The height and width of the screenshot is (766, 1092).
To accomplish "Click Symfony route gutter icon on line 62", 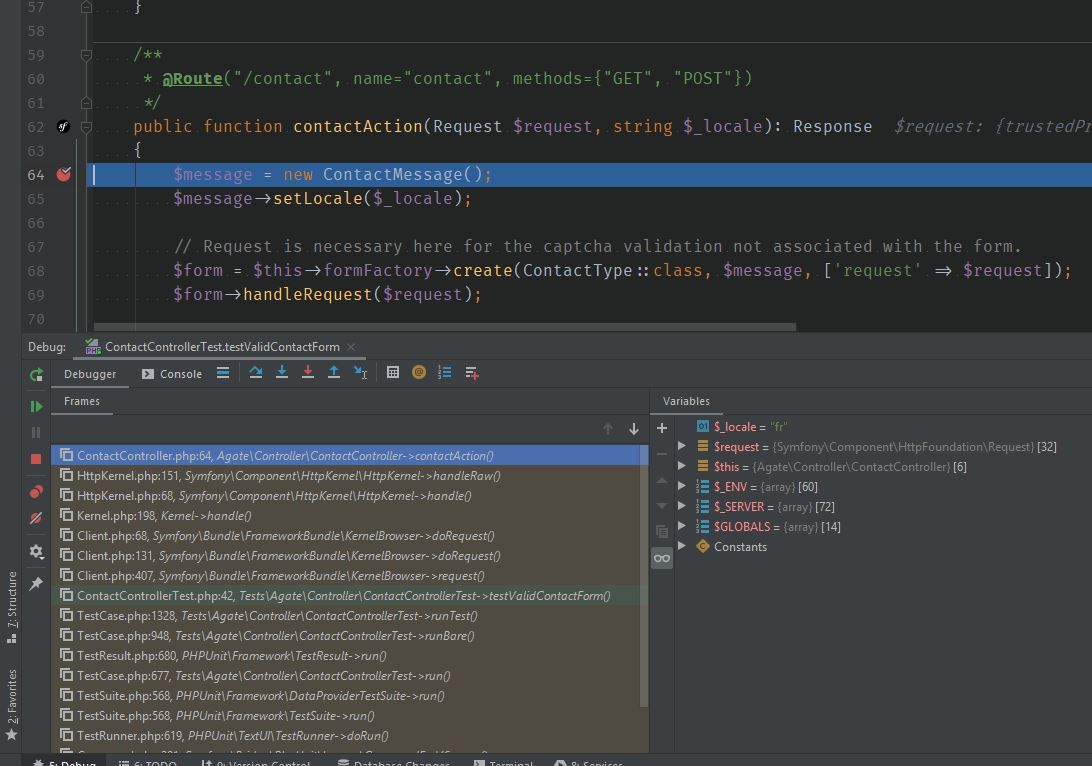I will click(63, 126).
